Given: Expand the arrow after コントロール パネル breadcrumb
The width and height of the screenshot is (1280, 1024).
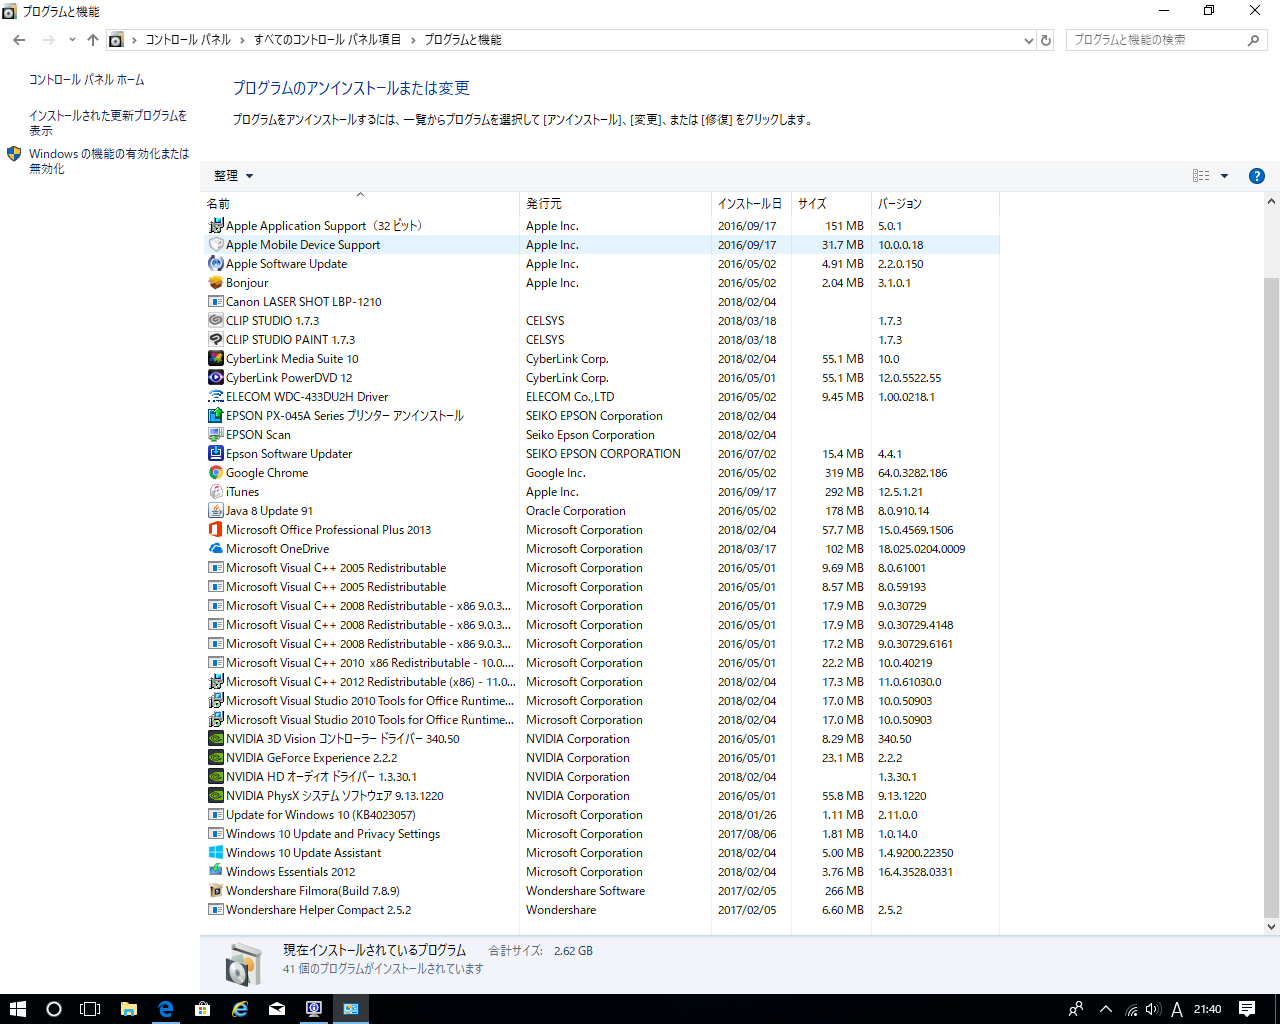Looking at the screenshot, I should 242,40.
